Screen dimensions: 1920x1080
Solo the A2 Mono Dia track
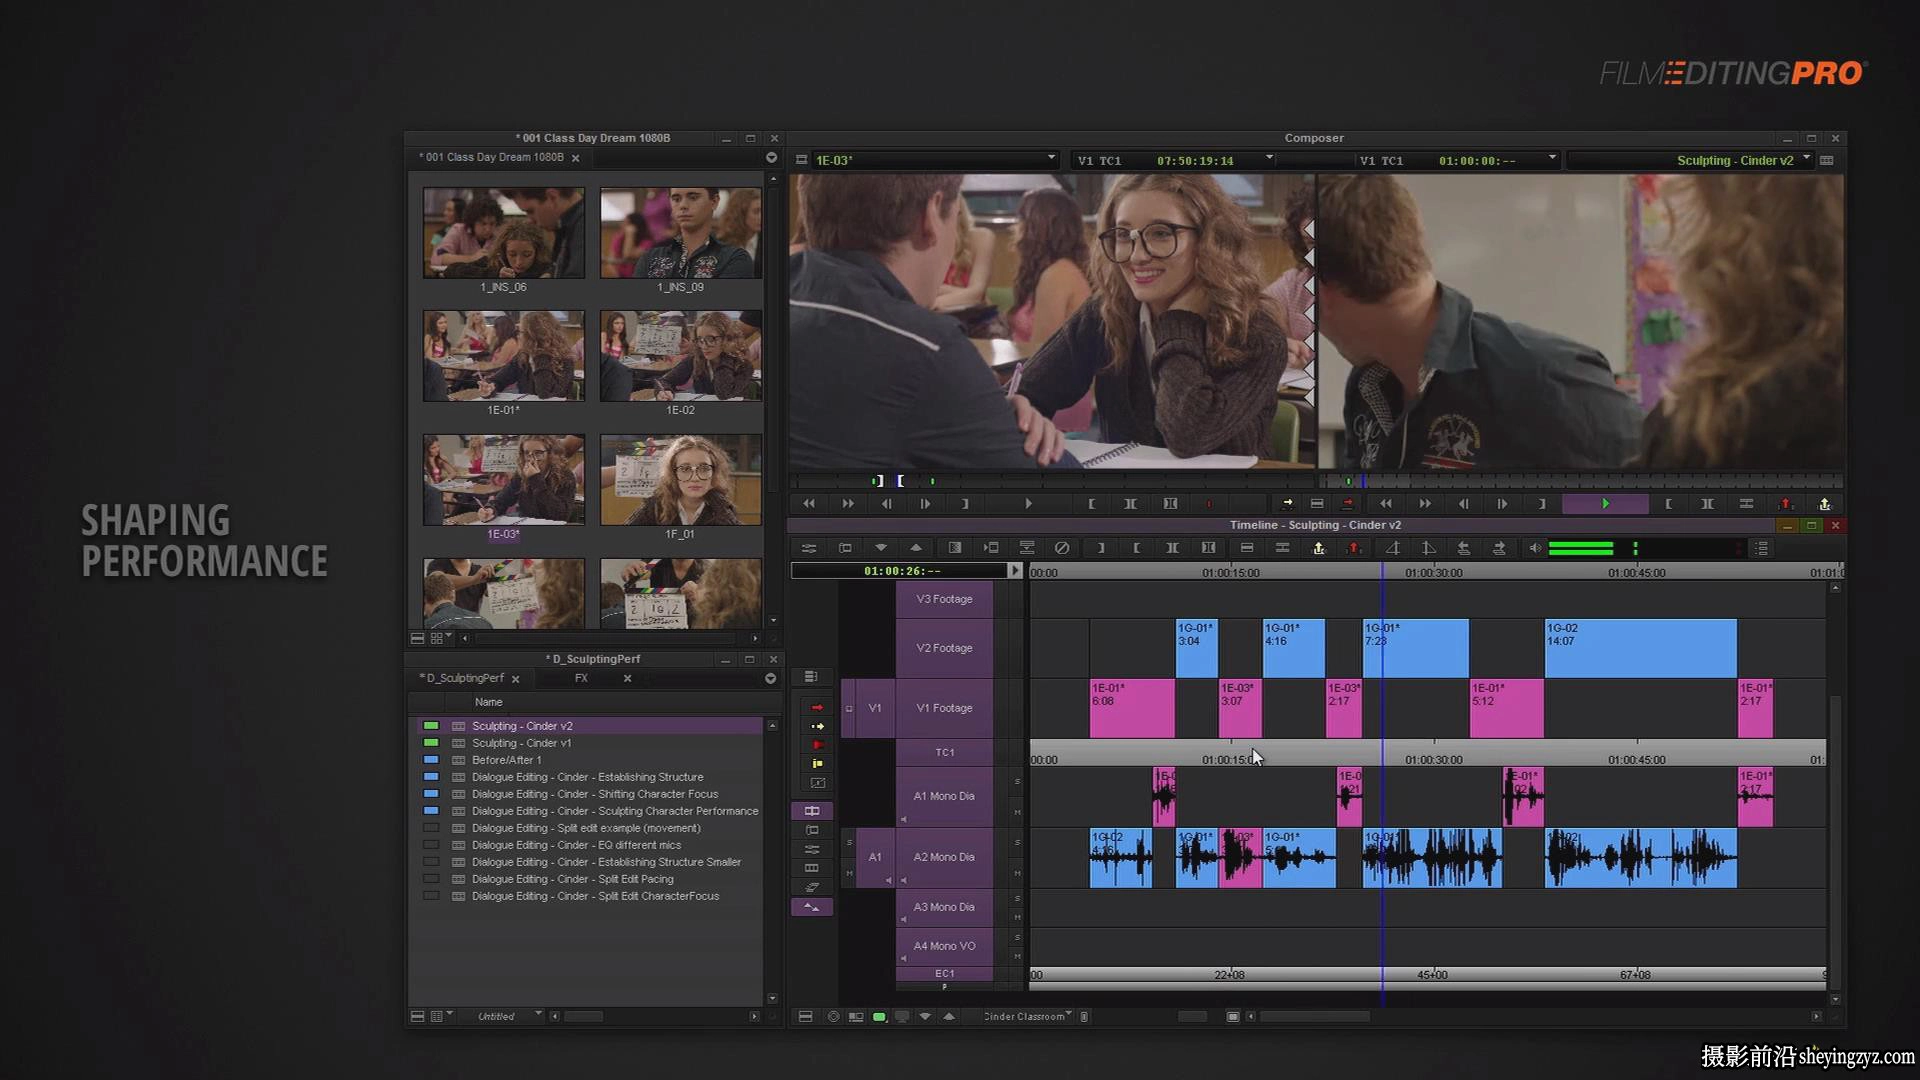(1017, 842)
